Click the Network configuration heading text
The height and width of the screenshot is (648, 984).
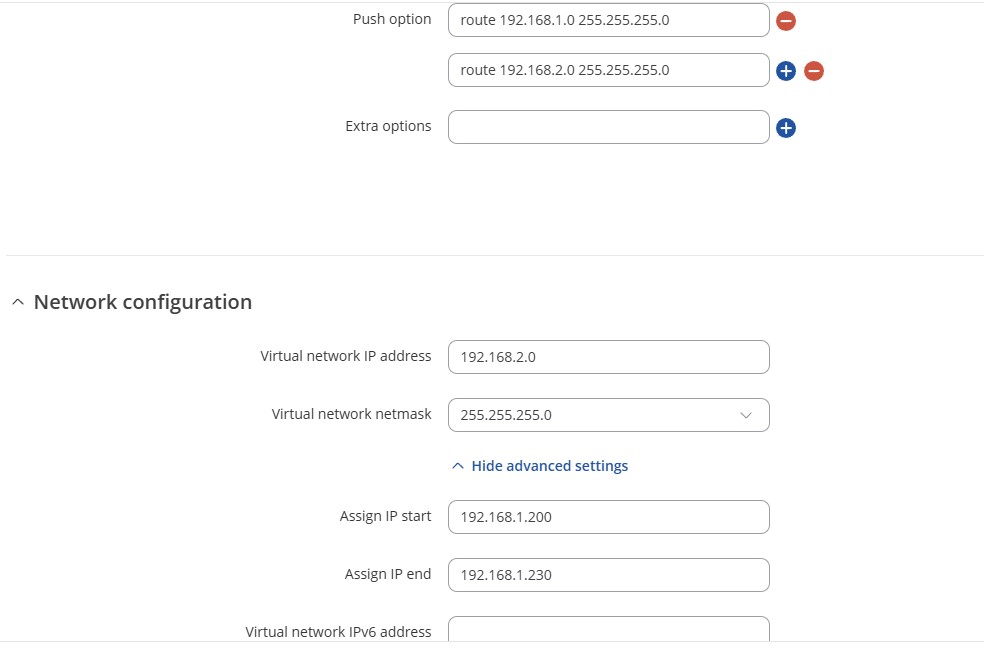click(143, 302)
